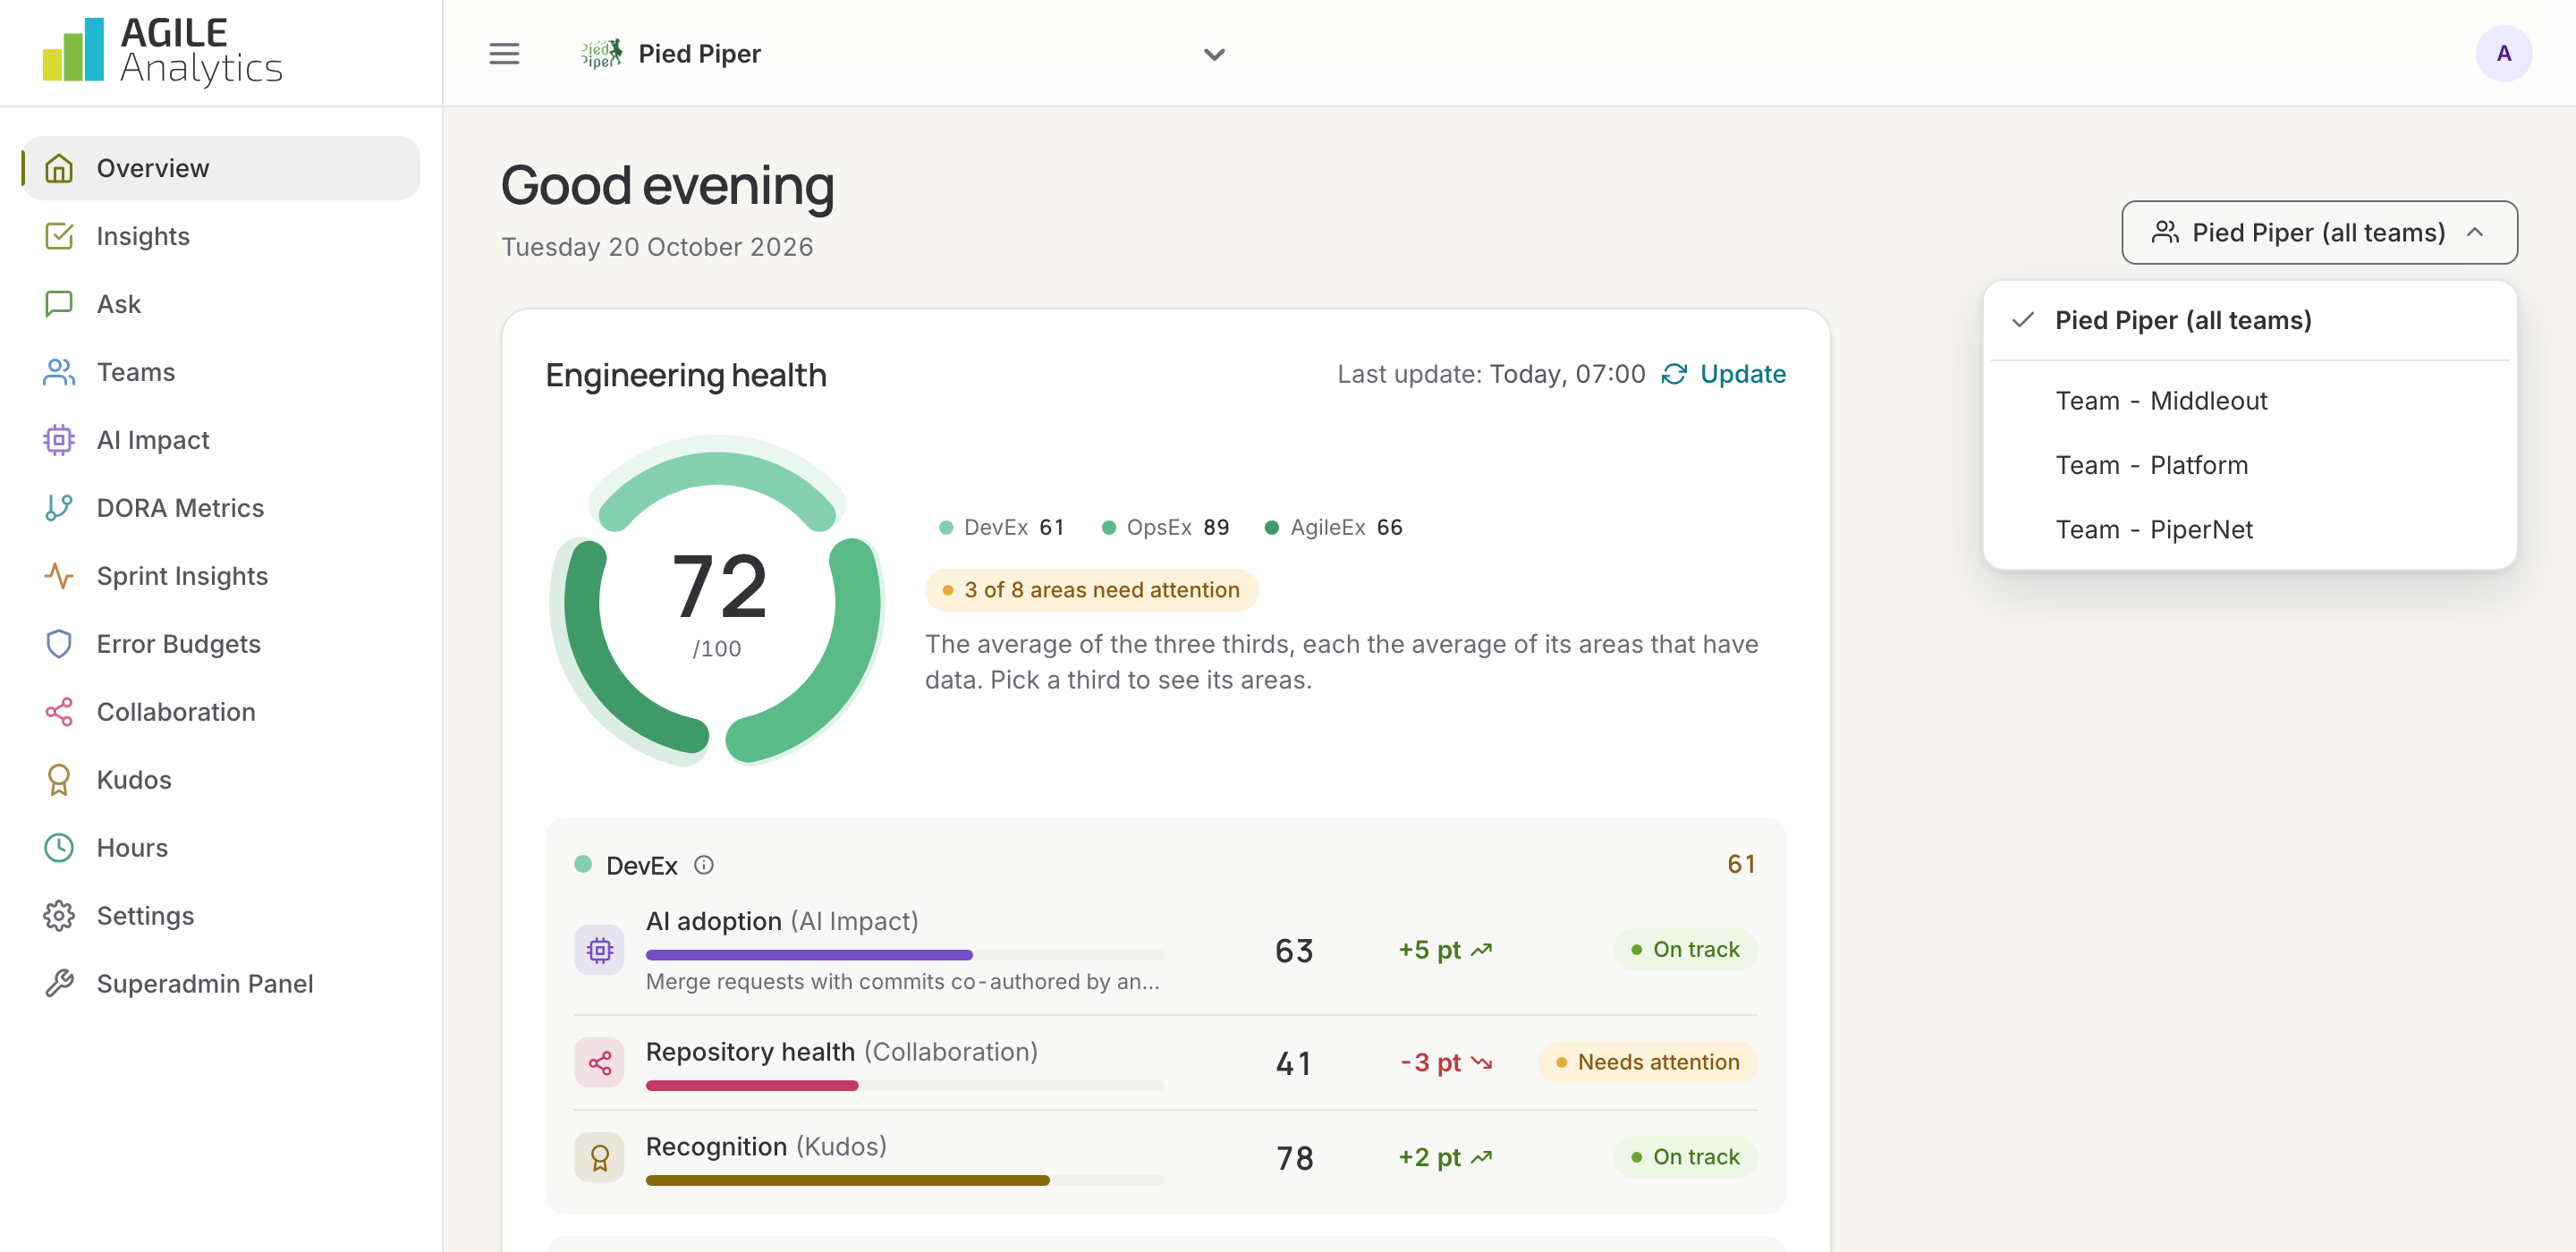The image size is (2576, 1252).
Task: Click the 3 of 8 areas need attention badge
Action: [1091, 590]
